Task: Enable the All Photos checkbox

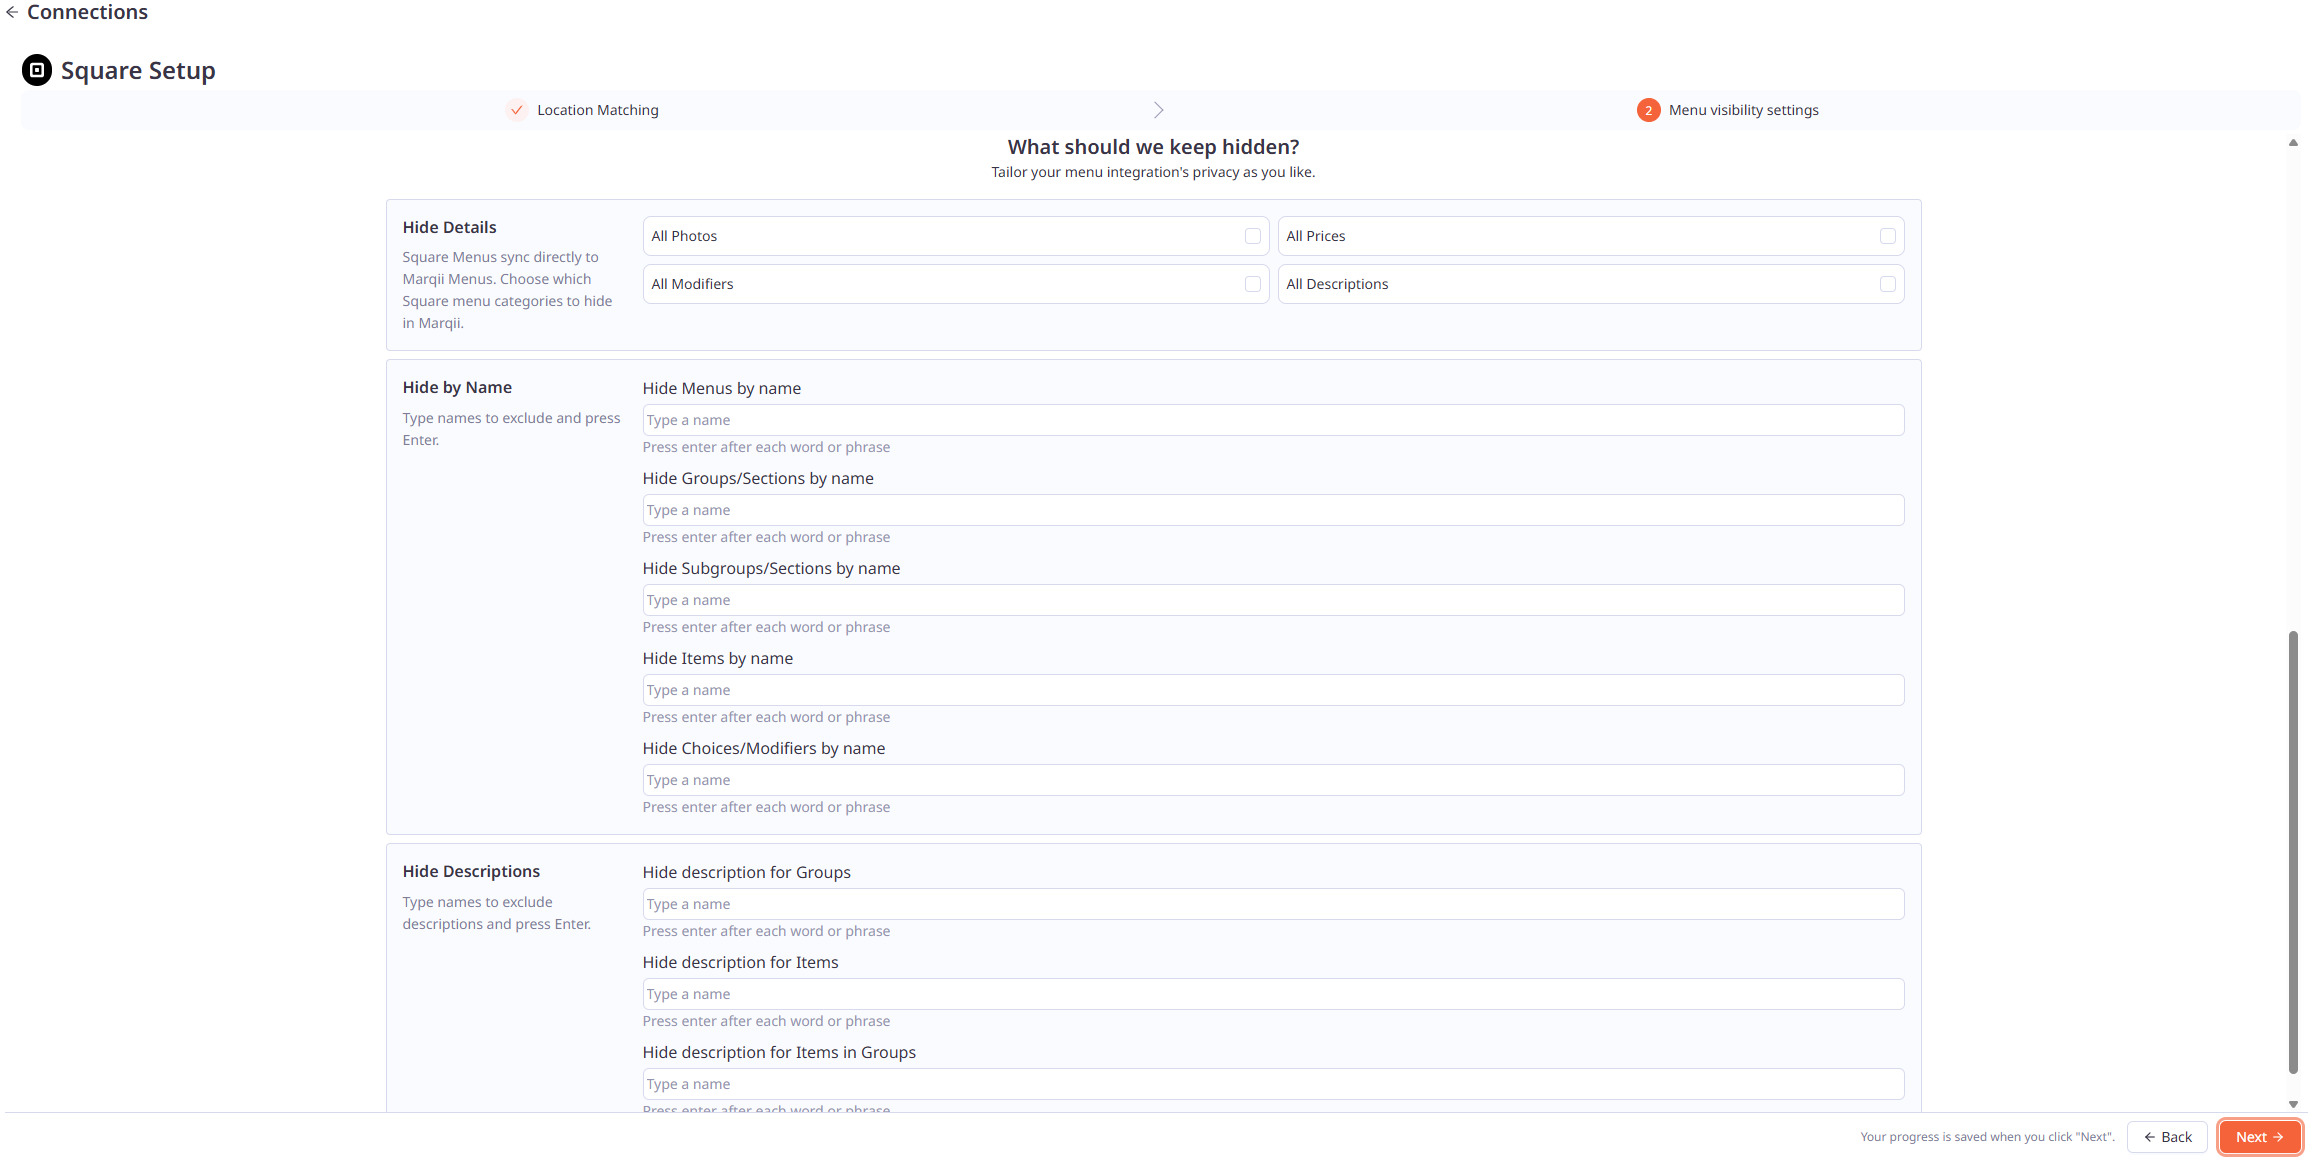Action: pos(1252,236)
